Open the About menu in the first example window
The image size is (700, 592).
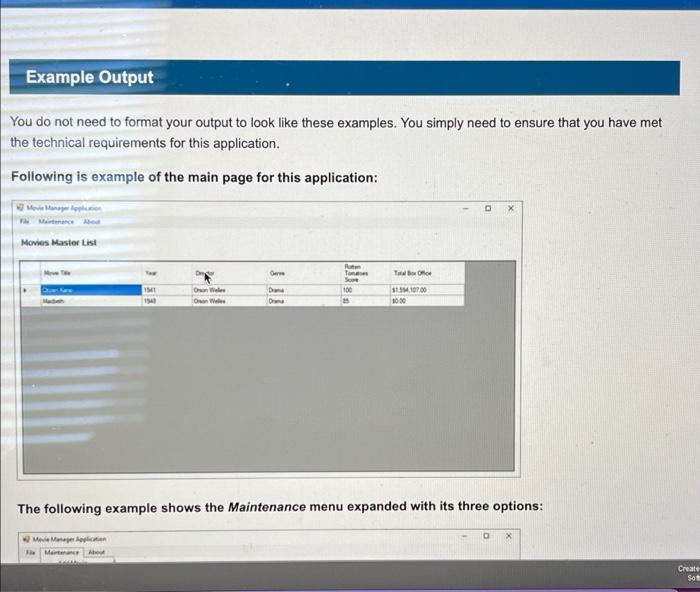tap(92, 221)
